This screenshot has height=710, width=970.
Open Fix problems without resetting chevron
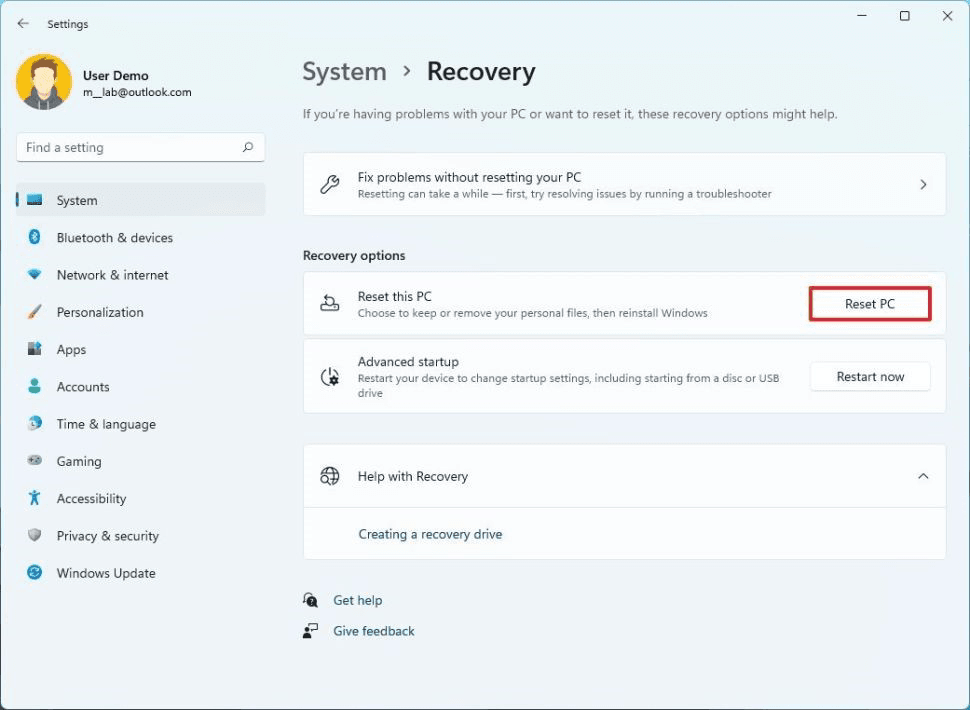click(x=922, y=184)
